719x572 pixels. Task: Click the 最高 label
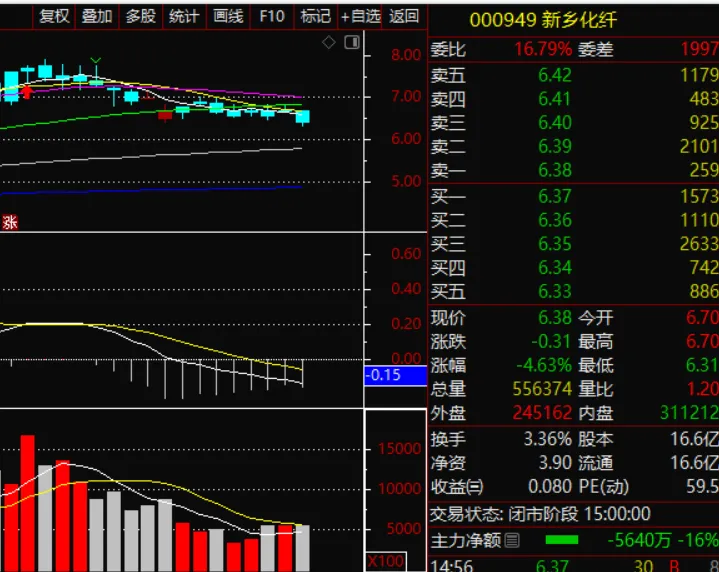click(595, 342)
